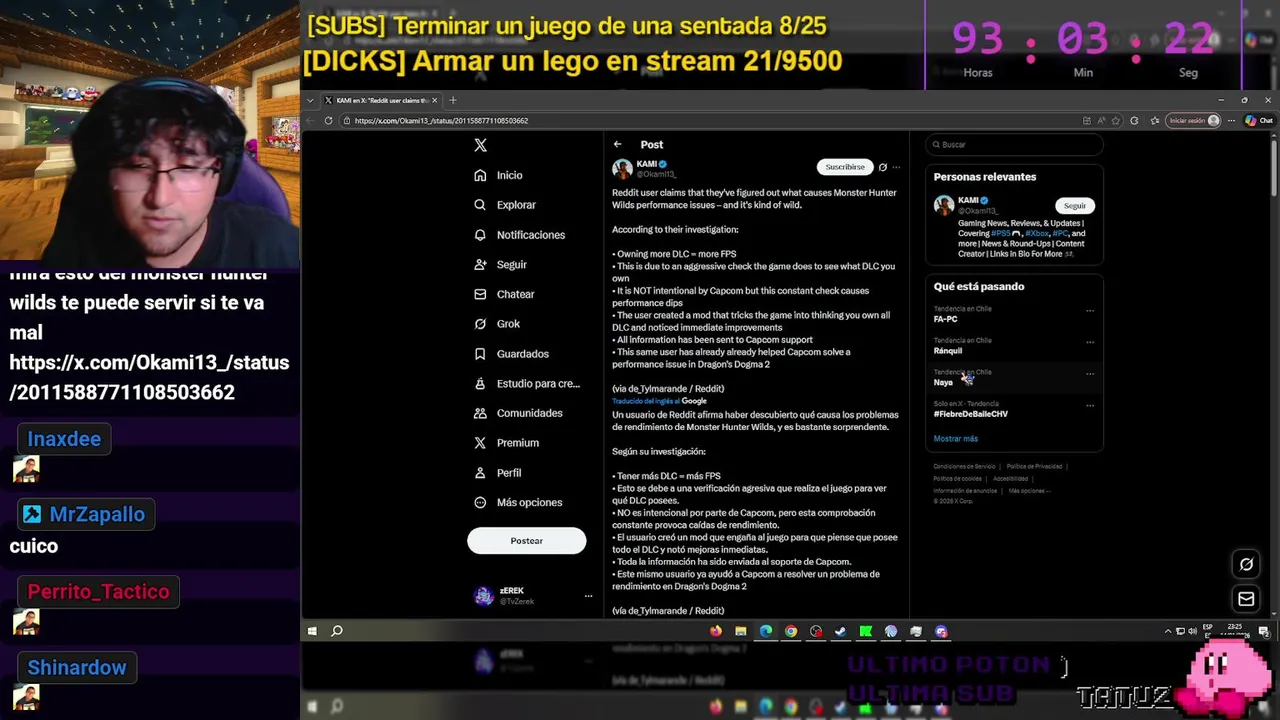Click the browser back arrow
The width and height of the screenshot is (1280, 720).
(x=311, y=121)
